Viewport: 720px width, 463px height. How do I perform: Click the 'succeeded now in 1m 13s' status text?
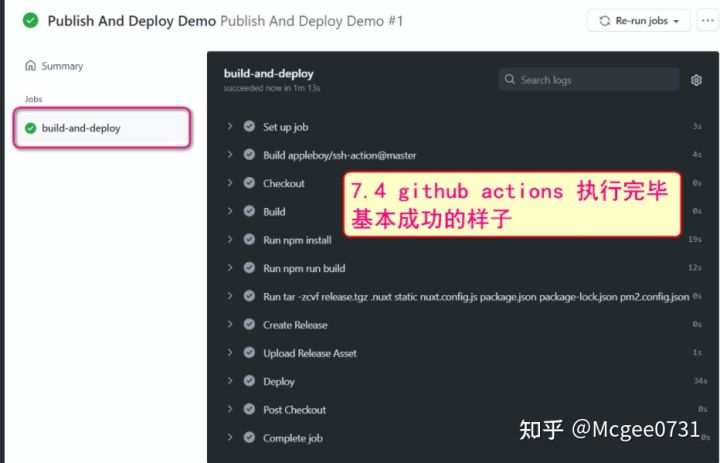tap(272, 88)
